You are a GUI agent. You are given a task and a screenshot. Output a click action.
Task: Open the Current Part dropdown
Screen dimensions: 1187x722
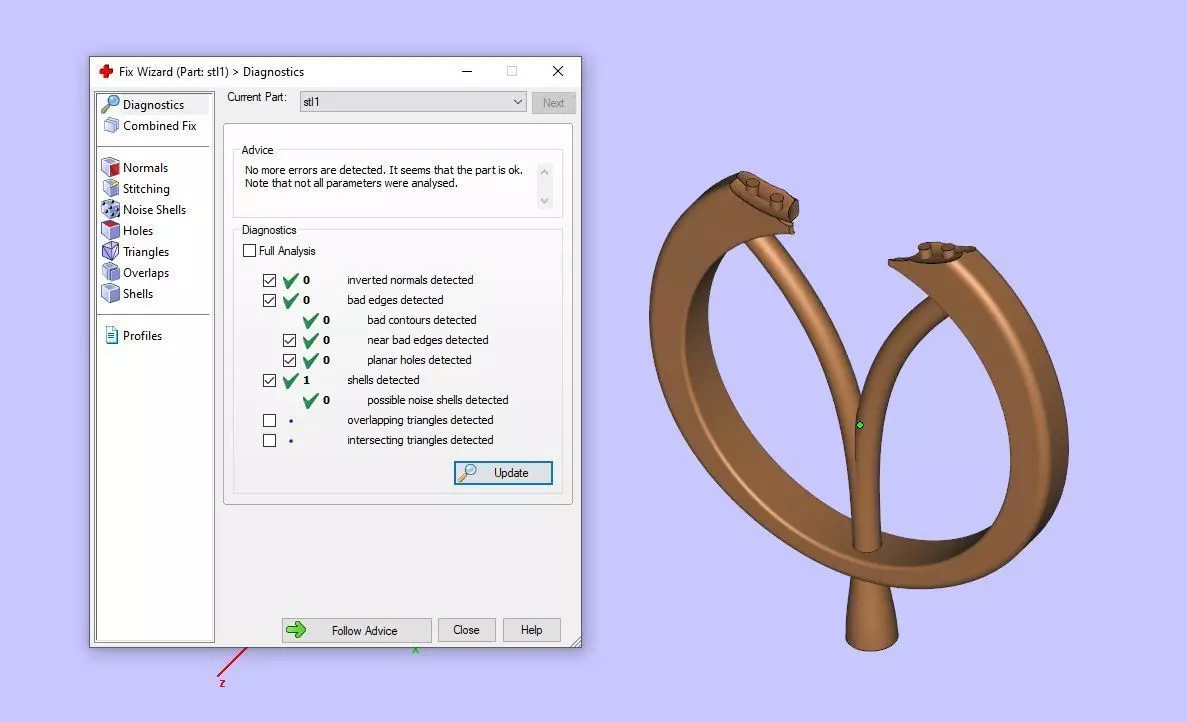(413, 101)
